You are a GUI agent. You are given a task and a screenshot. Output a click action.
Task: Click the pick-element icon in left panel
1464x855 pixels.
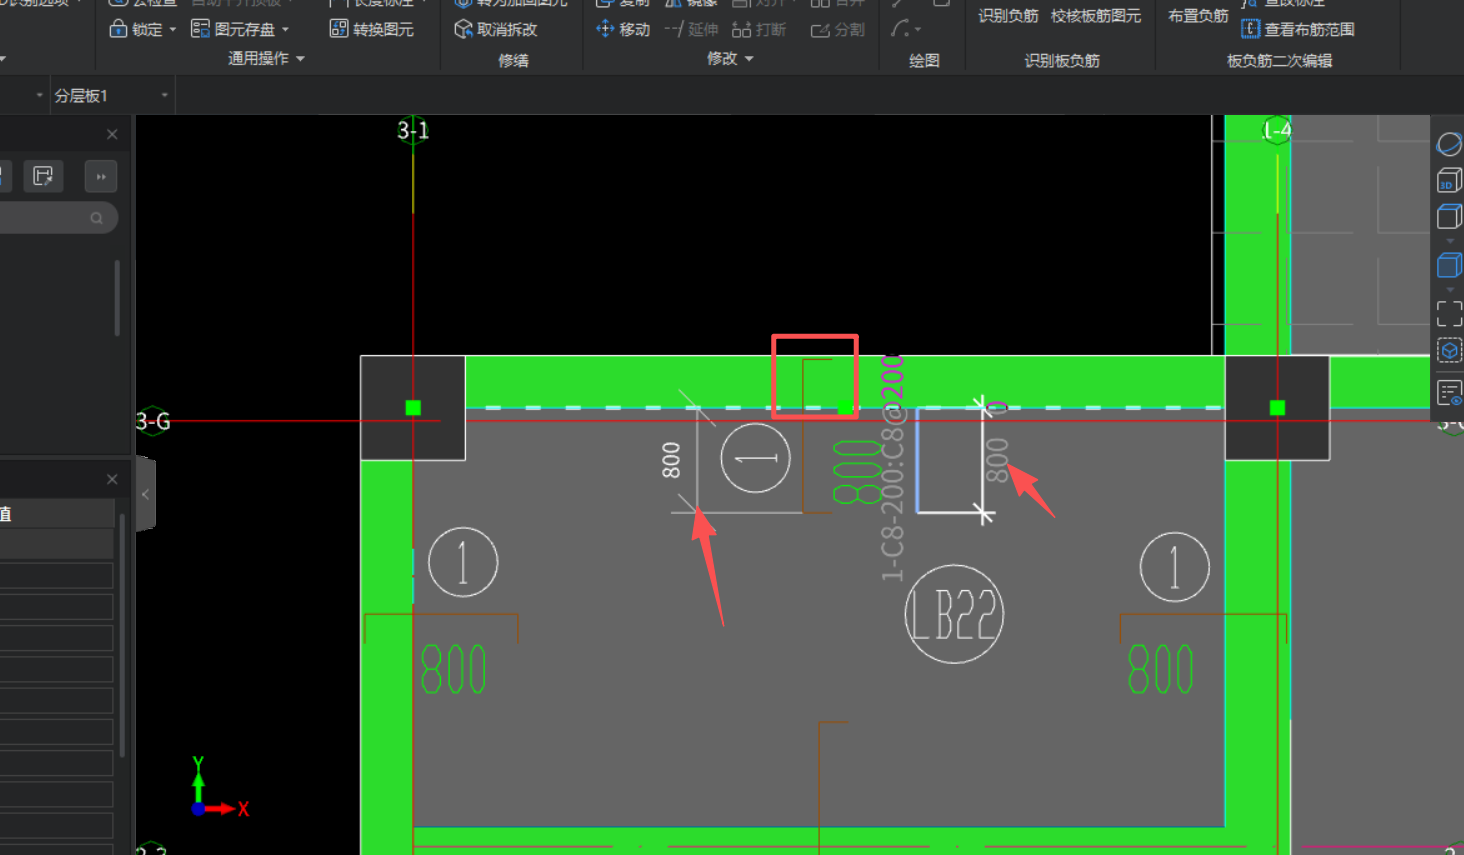[x=43, y=176]
